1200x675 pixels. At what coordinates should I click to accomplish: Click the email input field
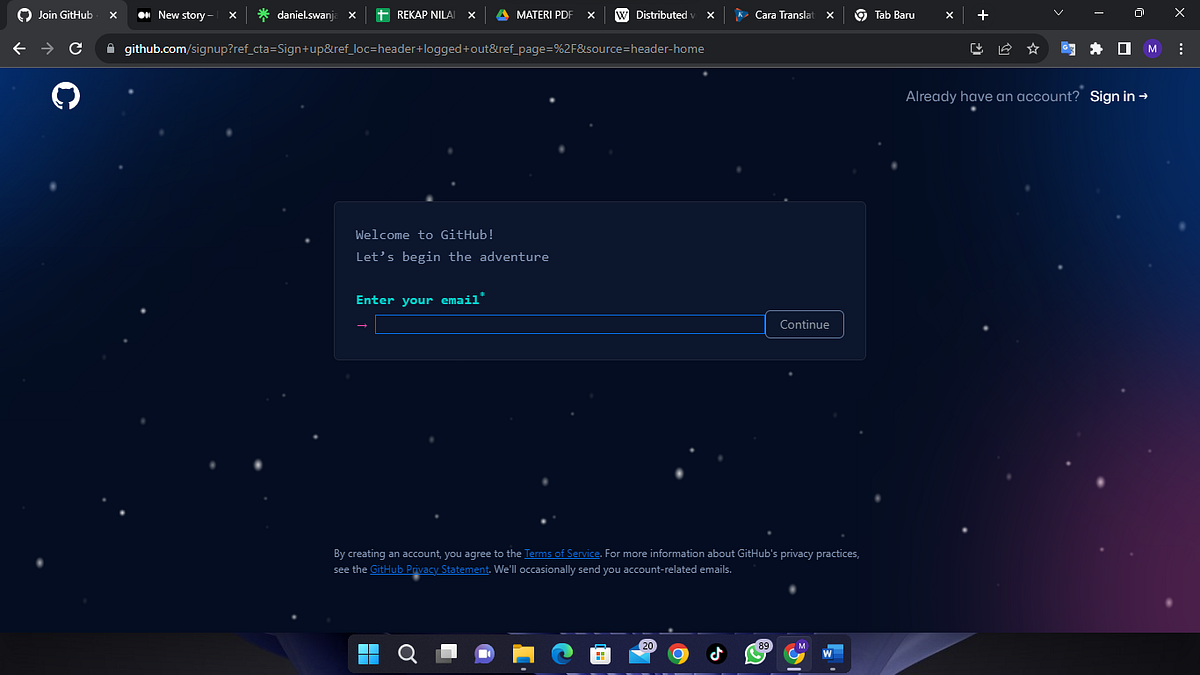tap(569, 324)
